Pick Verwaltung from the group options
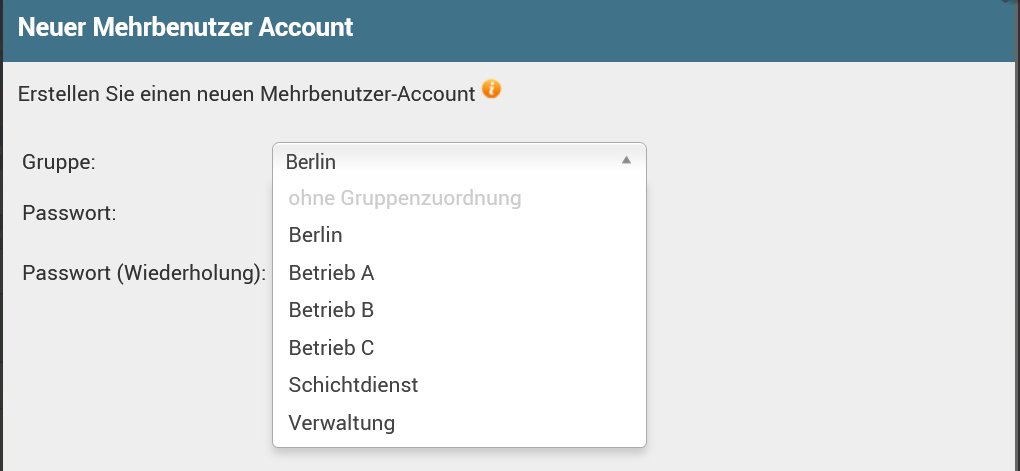Image resolution: width=1020 pixels, height=471 pixels. 342,423
